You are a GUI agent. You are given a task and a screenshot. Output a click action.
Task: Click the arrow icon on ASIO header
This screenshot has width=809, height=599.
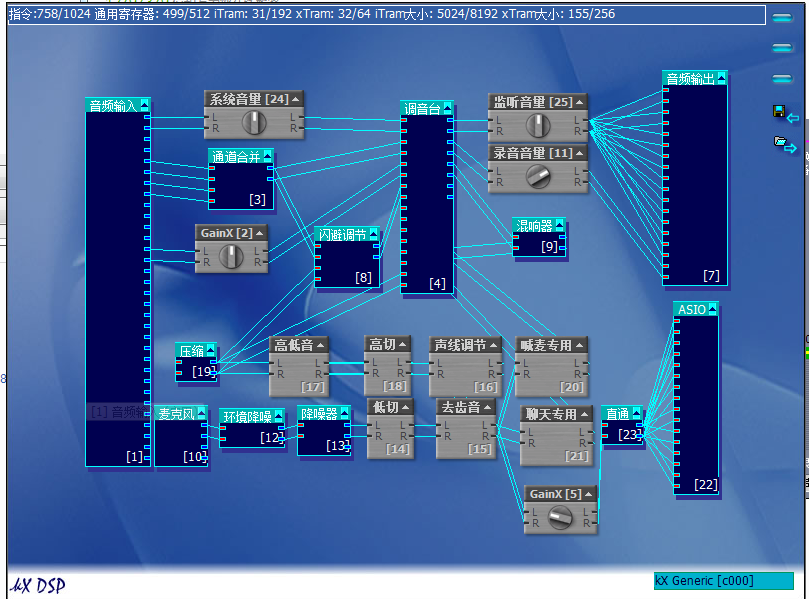pyautogui.click(x=713, y=309)
